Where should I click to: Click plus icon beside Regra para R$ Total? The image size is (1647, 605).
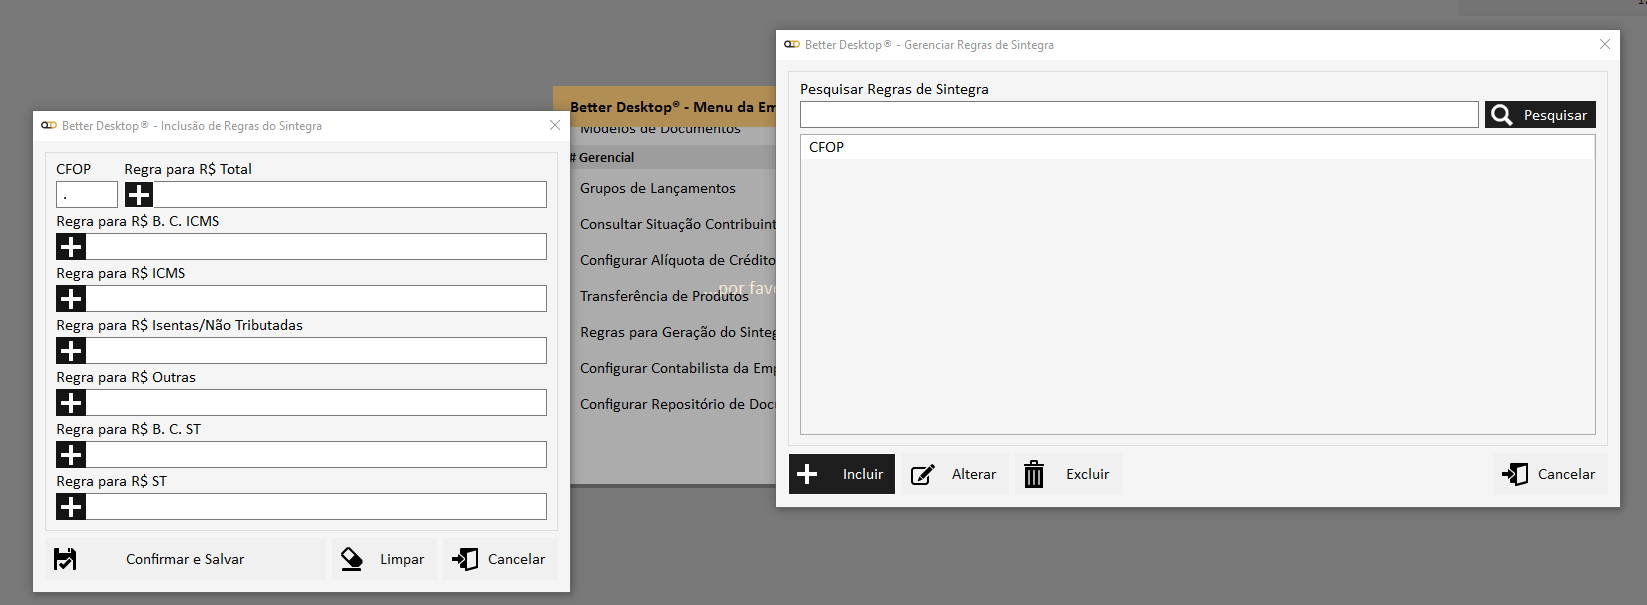tap(139, 195)
